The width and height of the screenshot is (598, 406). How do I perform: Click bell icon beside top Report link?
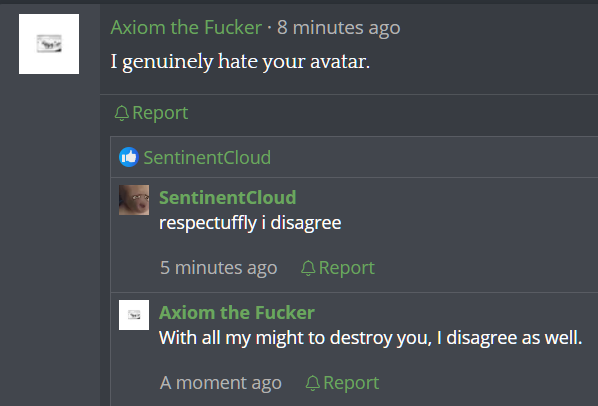click(122, 113)
